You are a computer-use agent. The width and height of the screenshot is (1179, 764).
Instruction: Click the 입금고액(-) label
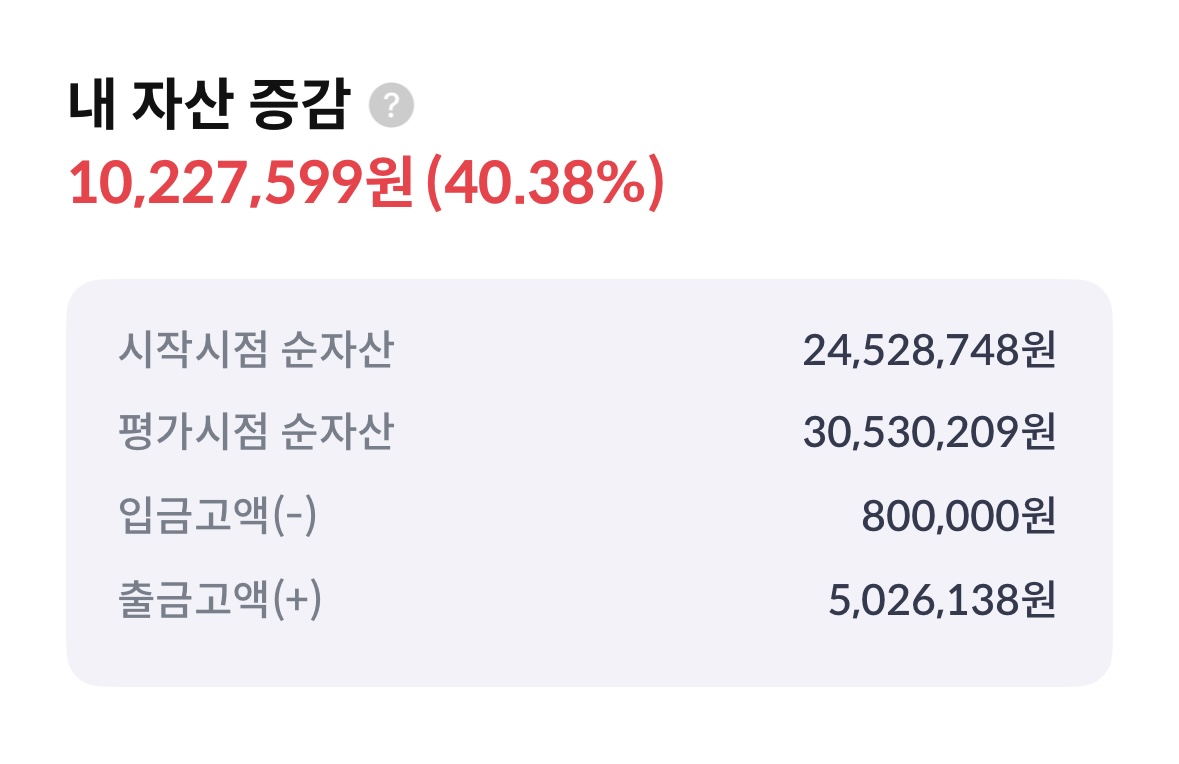click(217, 518)
